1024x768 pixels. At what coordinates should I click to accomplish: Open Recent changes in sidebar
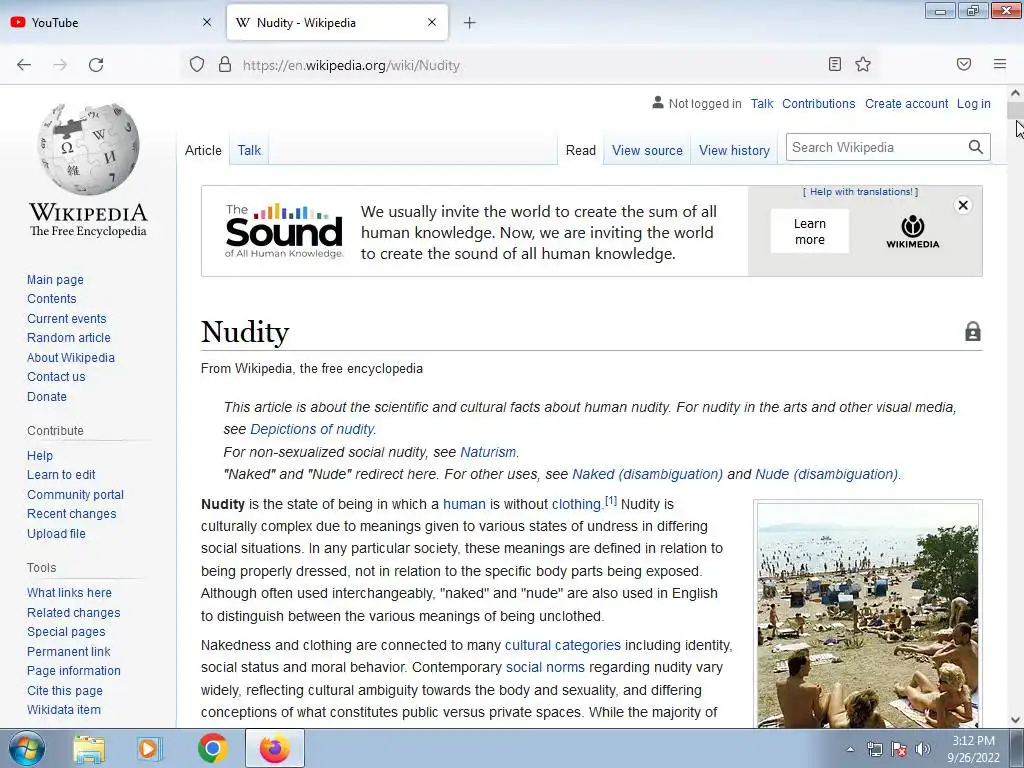click(x=72, y=514)
